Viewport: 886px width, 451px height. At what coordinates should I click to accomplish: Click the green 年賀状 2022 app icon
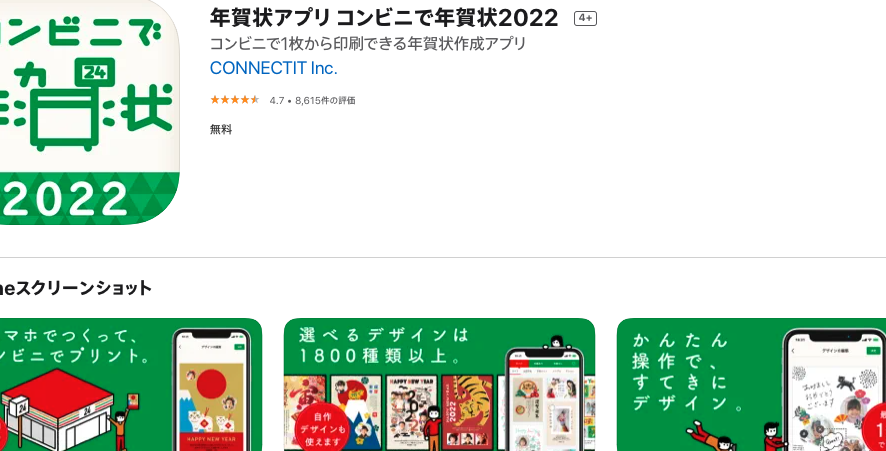89,112
